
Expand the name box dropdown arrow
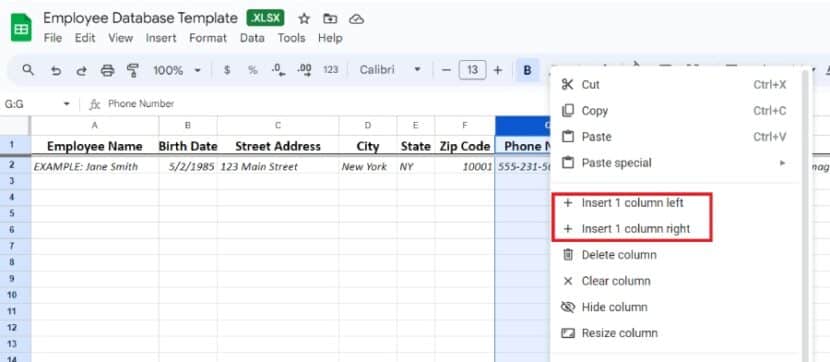coord(67,104)
